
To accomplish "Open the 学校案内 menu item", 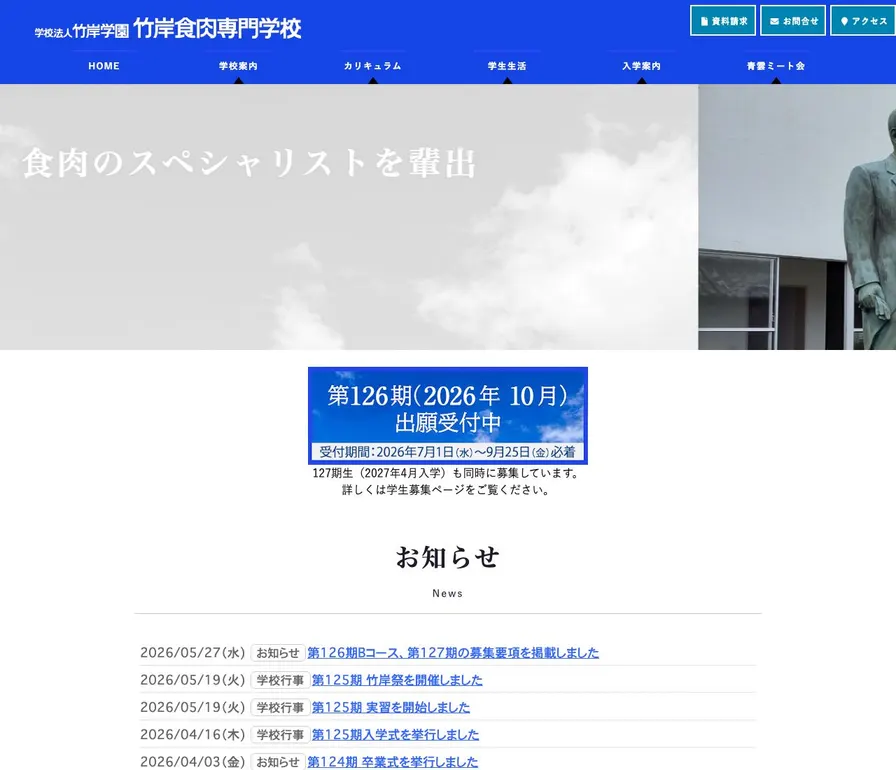I will (238, 66).
